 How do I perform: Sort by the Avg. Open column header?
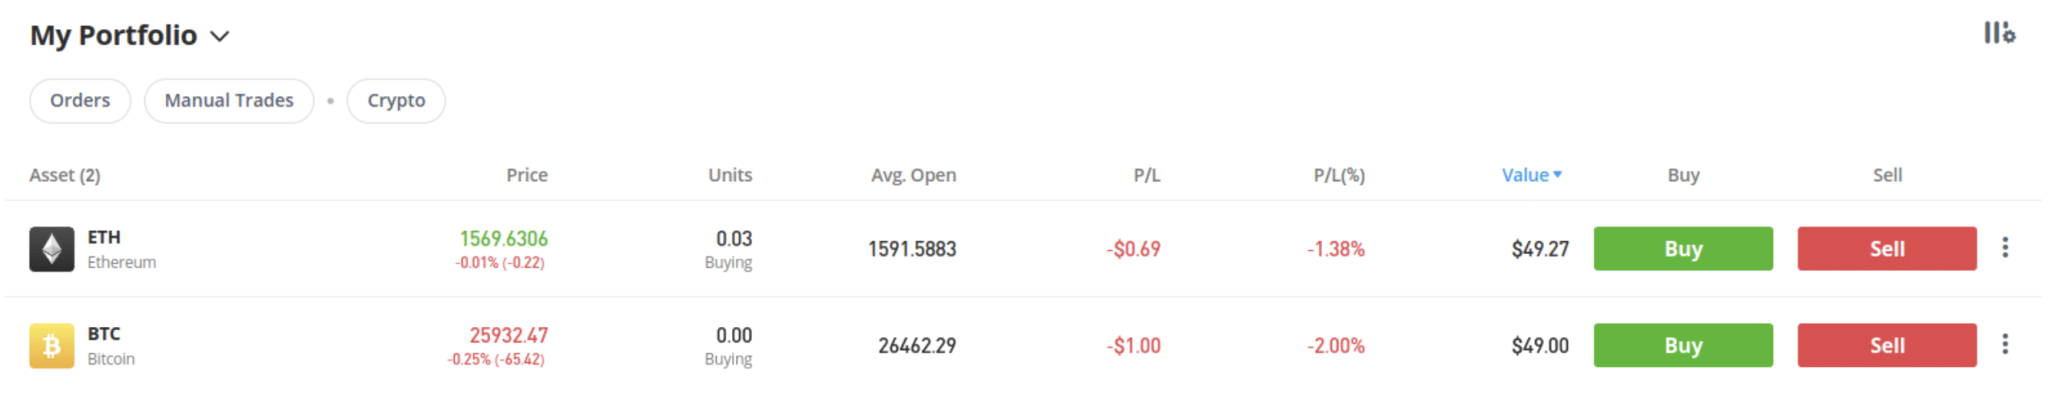point(913,176)
